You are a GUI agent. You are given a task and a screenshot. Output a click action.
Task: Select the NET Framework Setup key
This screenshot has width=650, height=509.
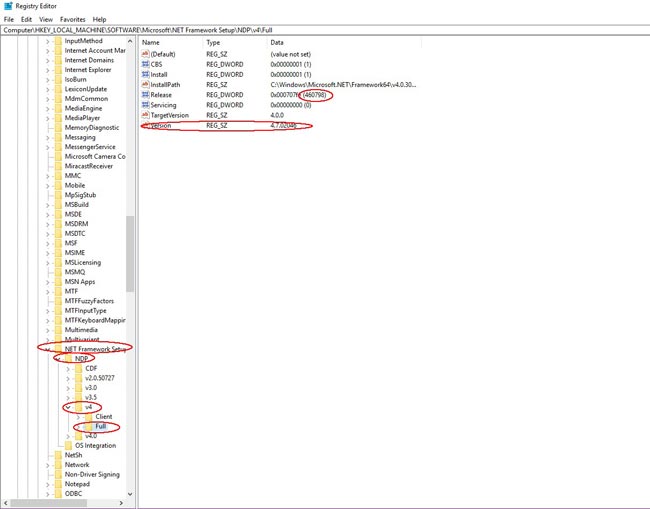pyautogui.click(x=95, y=349)
